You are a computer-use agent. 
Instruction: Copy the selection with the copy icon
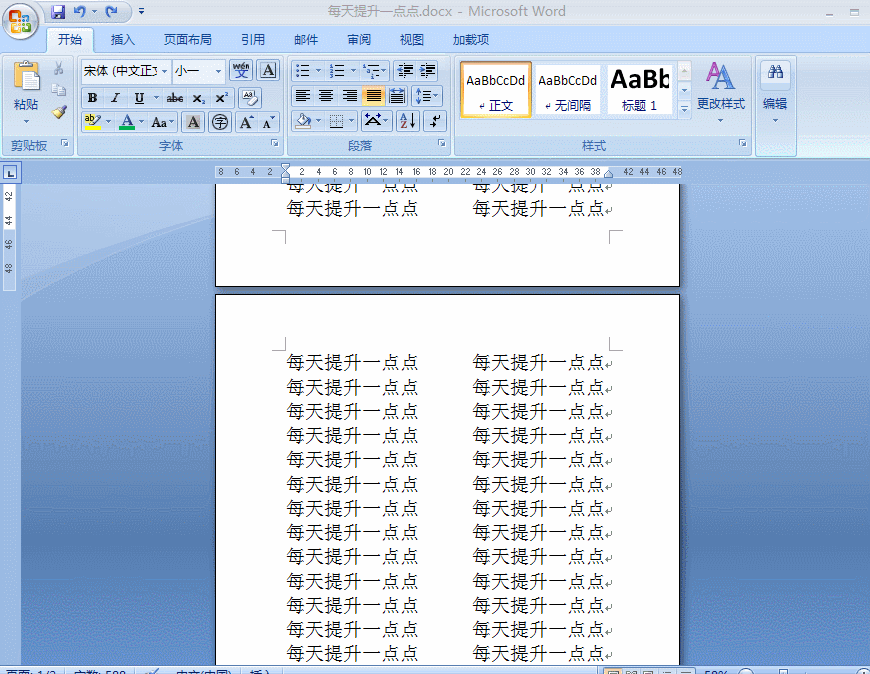(x=58, y=90)
